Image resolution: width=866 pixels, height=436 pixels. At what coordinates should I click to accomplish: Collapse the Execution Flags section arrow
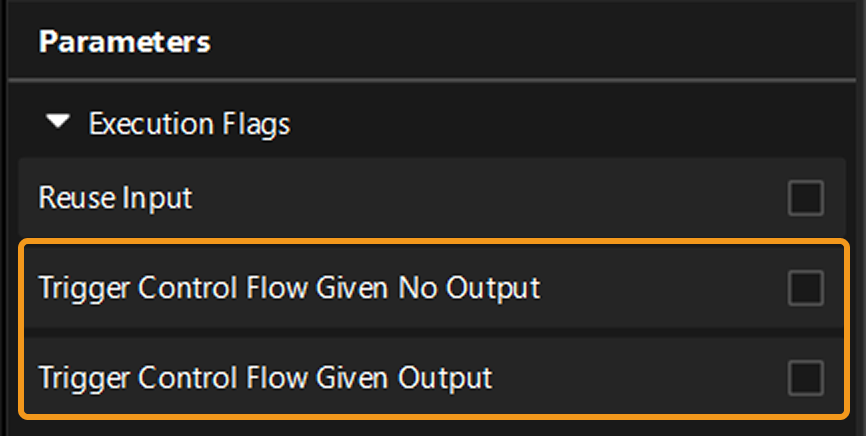coord(60,123)
